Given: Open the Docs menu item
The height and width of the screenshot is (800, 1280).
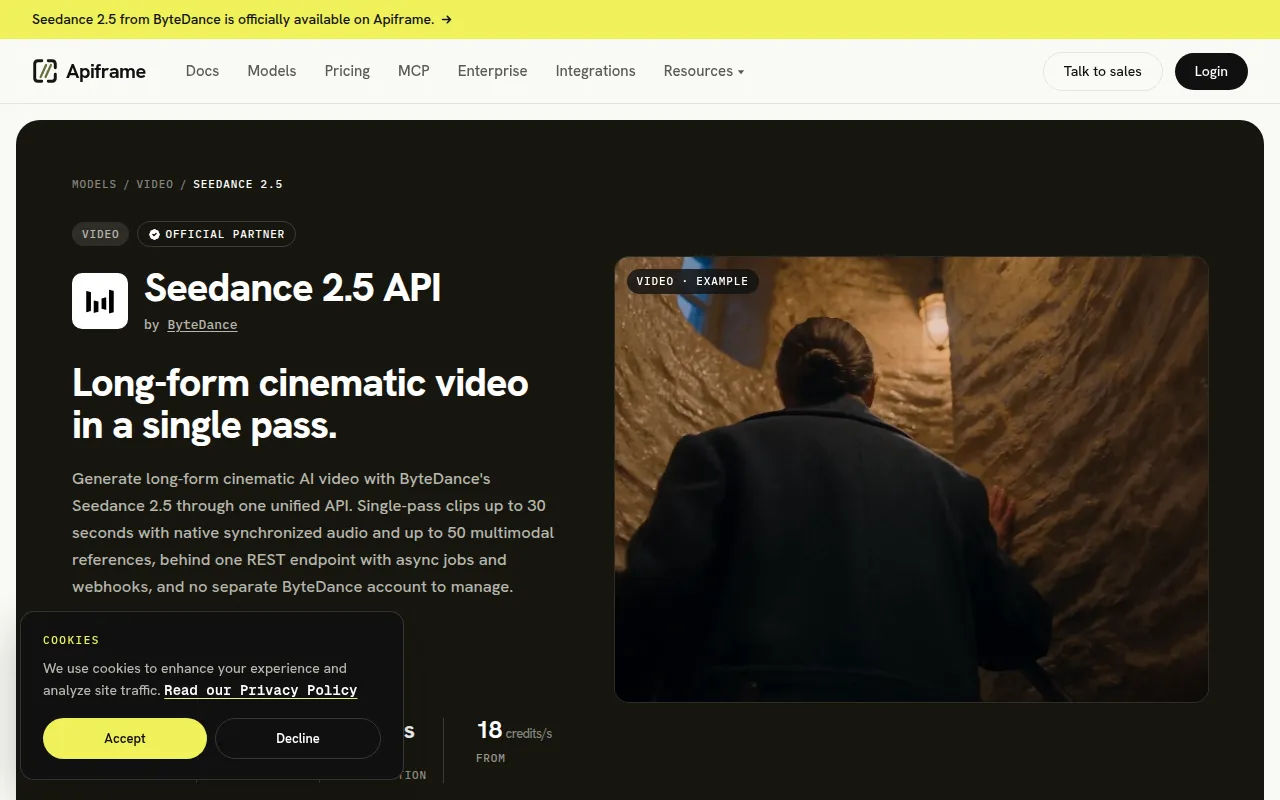Looking at the screenshot, I should pyautogui.click(x=202, y=71).
